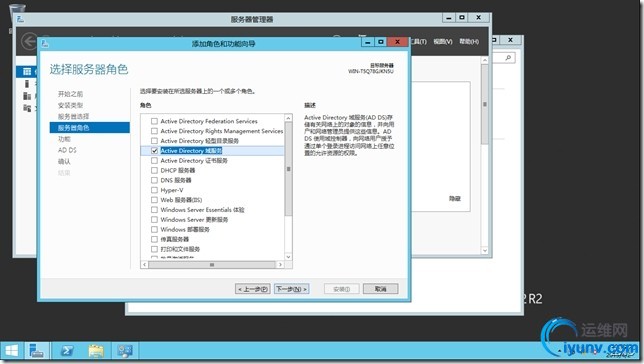Click roles list horizontal scroll left arrow

click(145, 265)
